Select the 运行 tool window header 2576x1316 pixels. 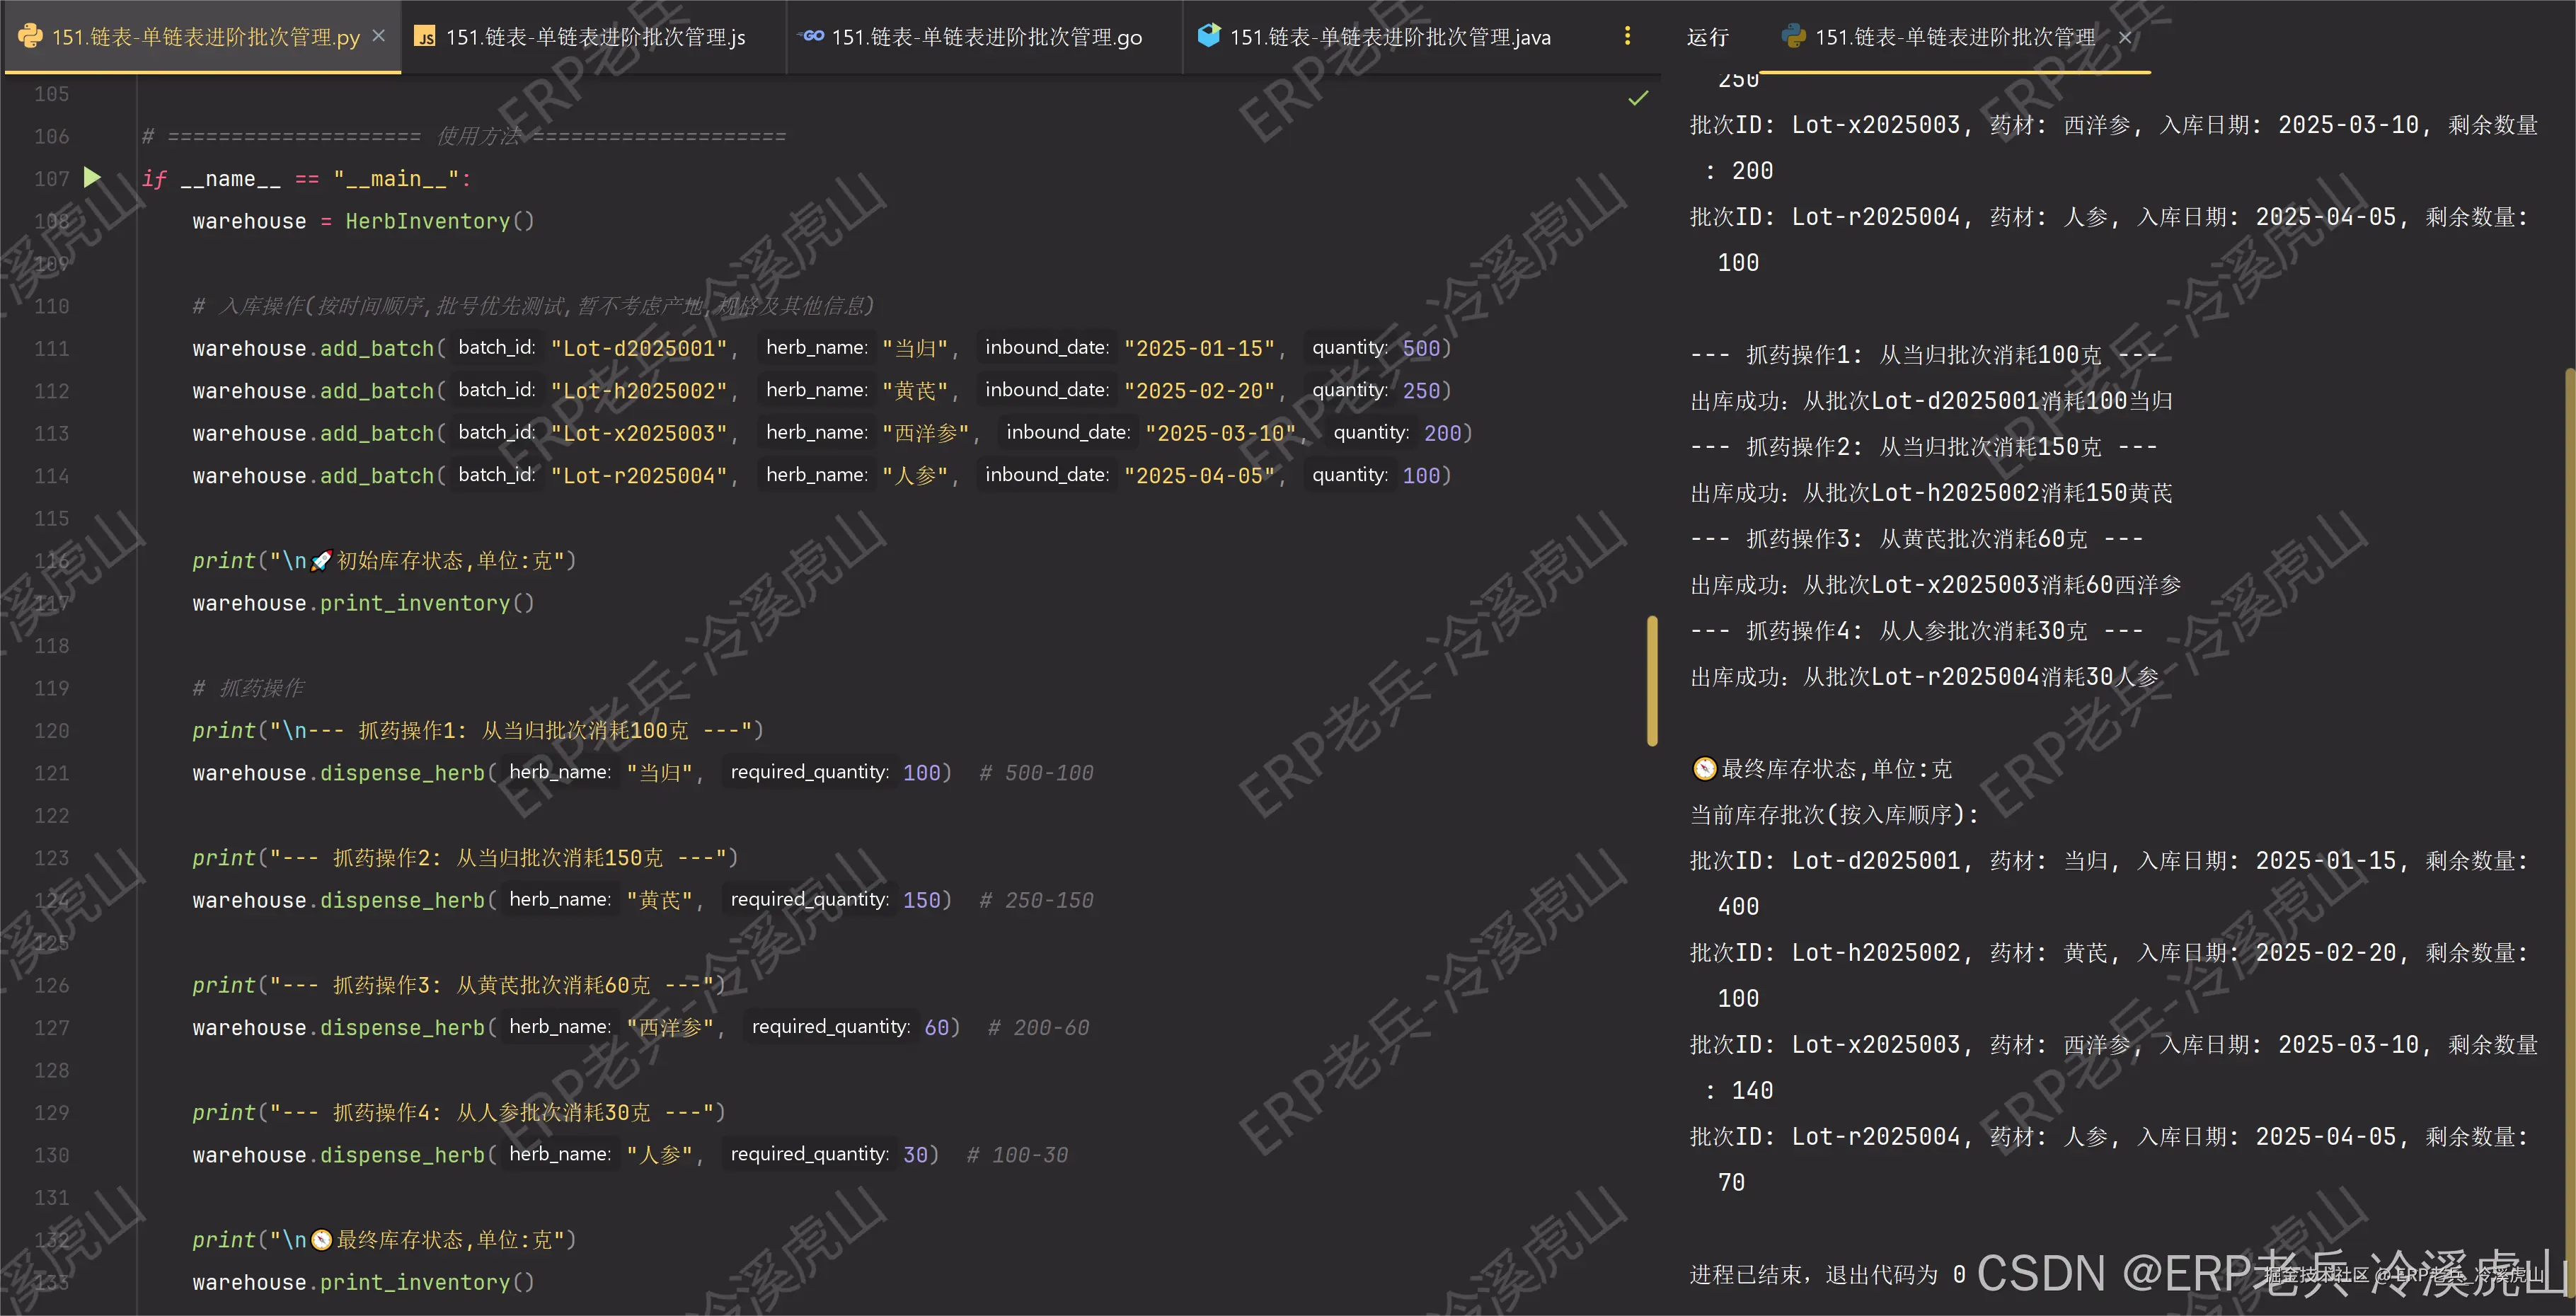[x=1708, y=37]
